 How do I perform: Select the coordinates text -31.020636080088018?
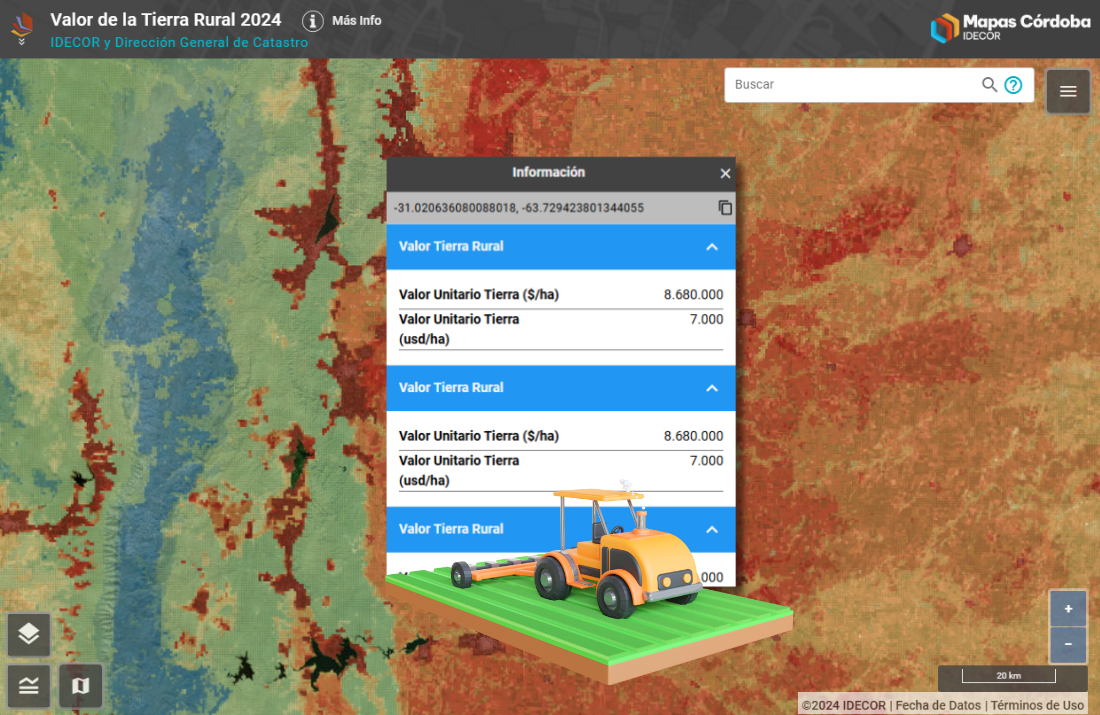click(455, 208)
